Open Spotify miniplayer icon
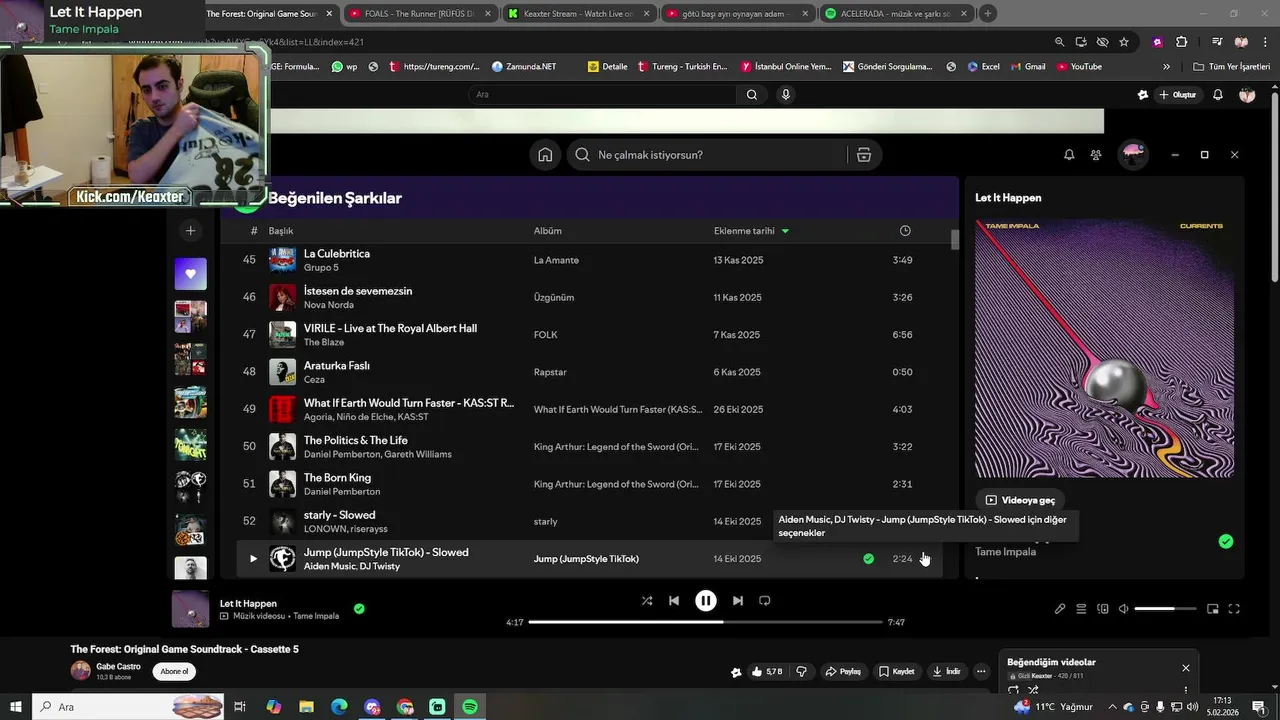Viewport: 1280px width, 720px height. pos(1213,609)
